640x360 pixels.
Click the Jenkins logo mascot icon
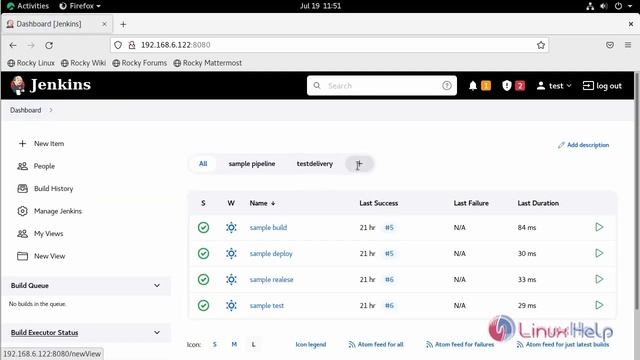pyautogui.click(x=17, y=85)
